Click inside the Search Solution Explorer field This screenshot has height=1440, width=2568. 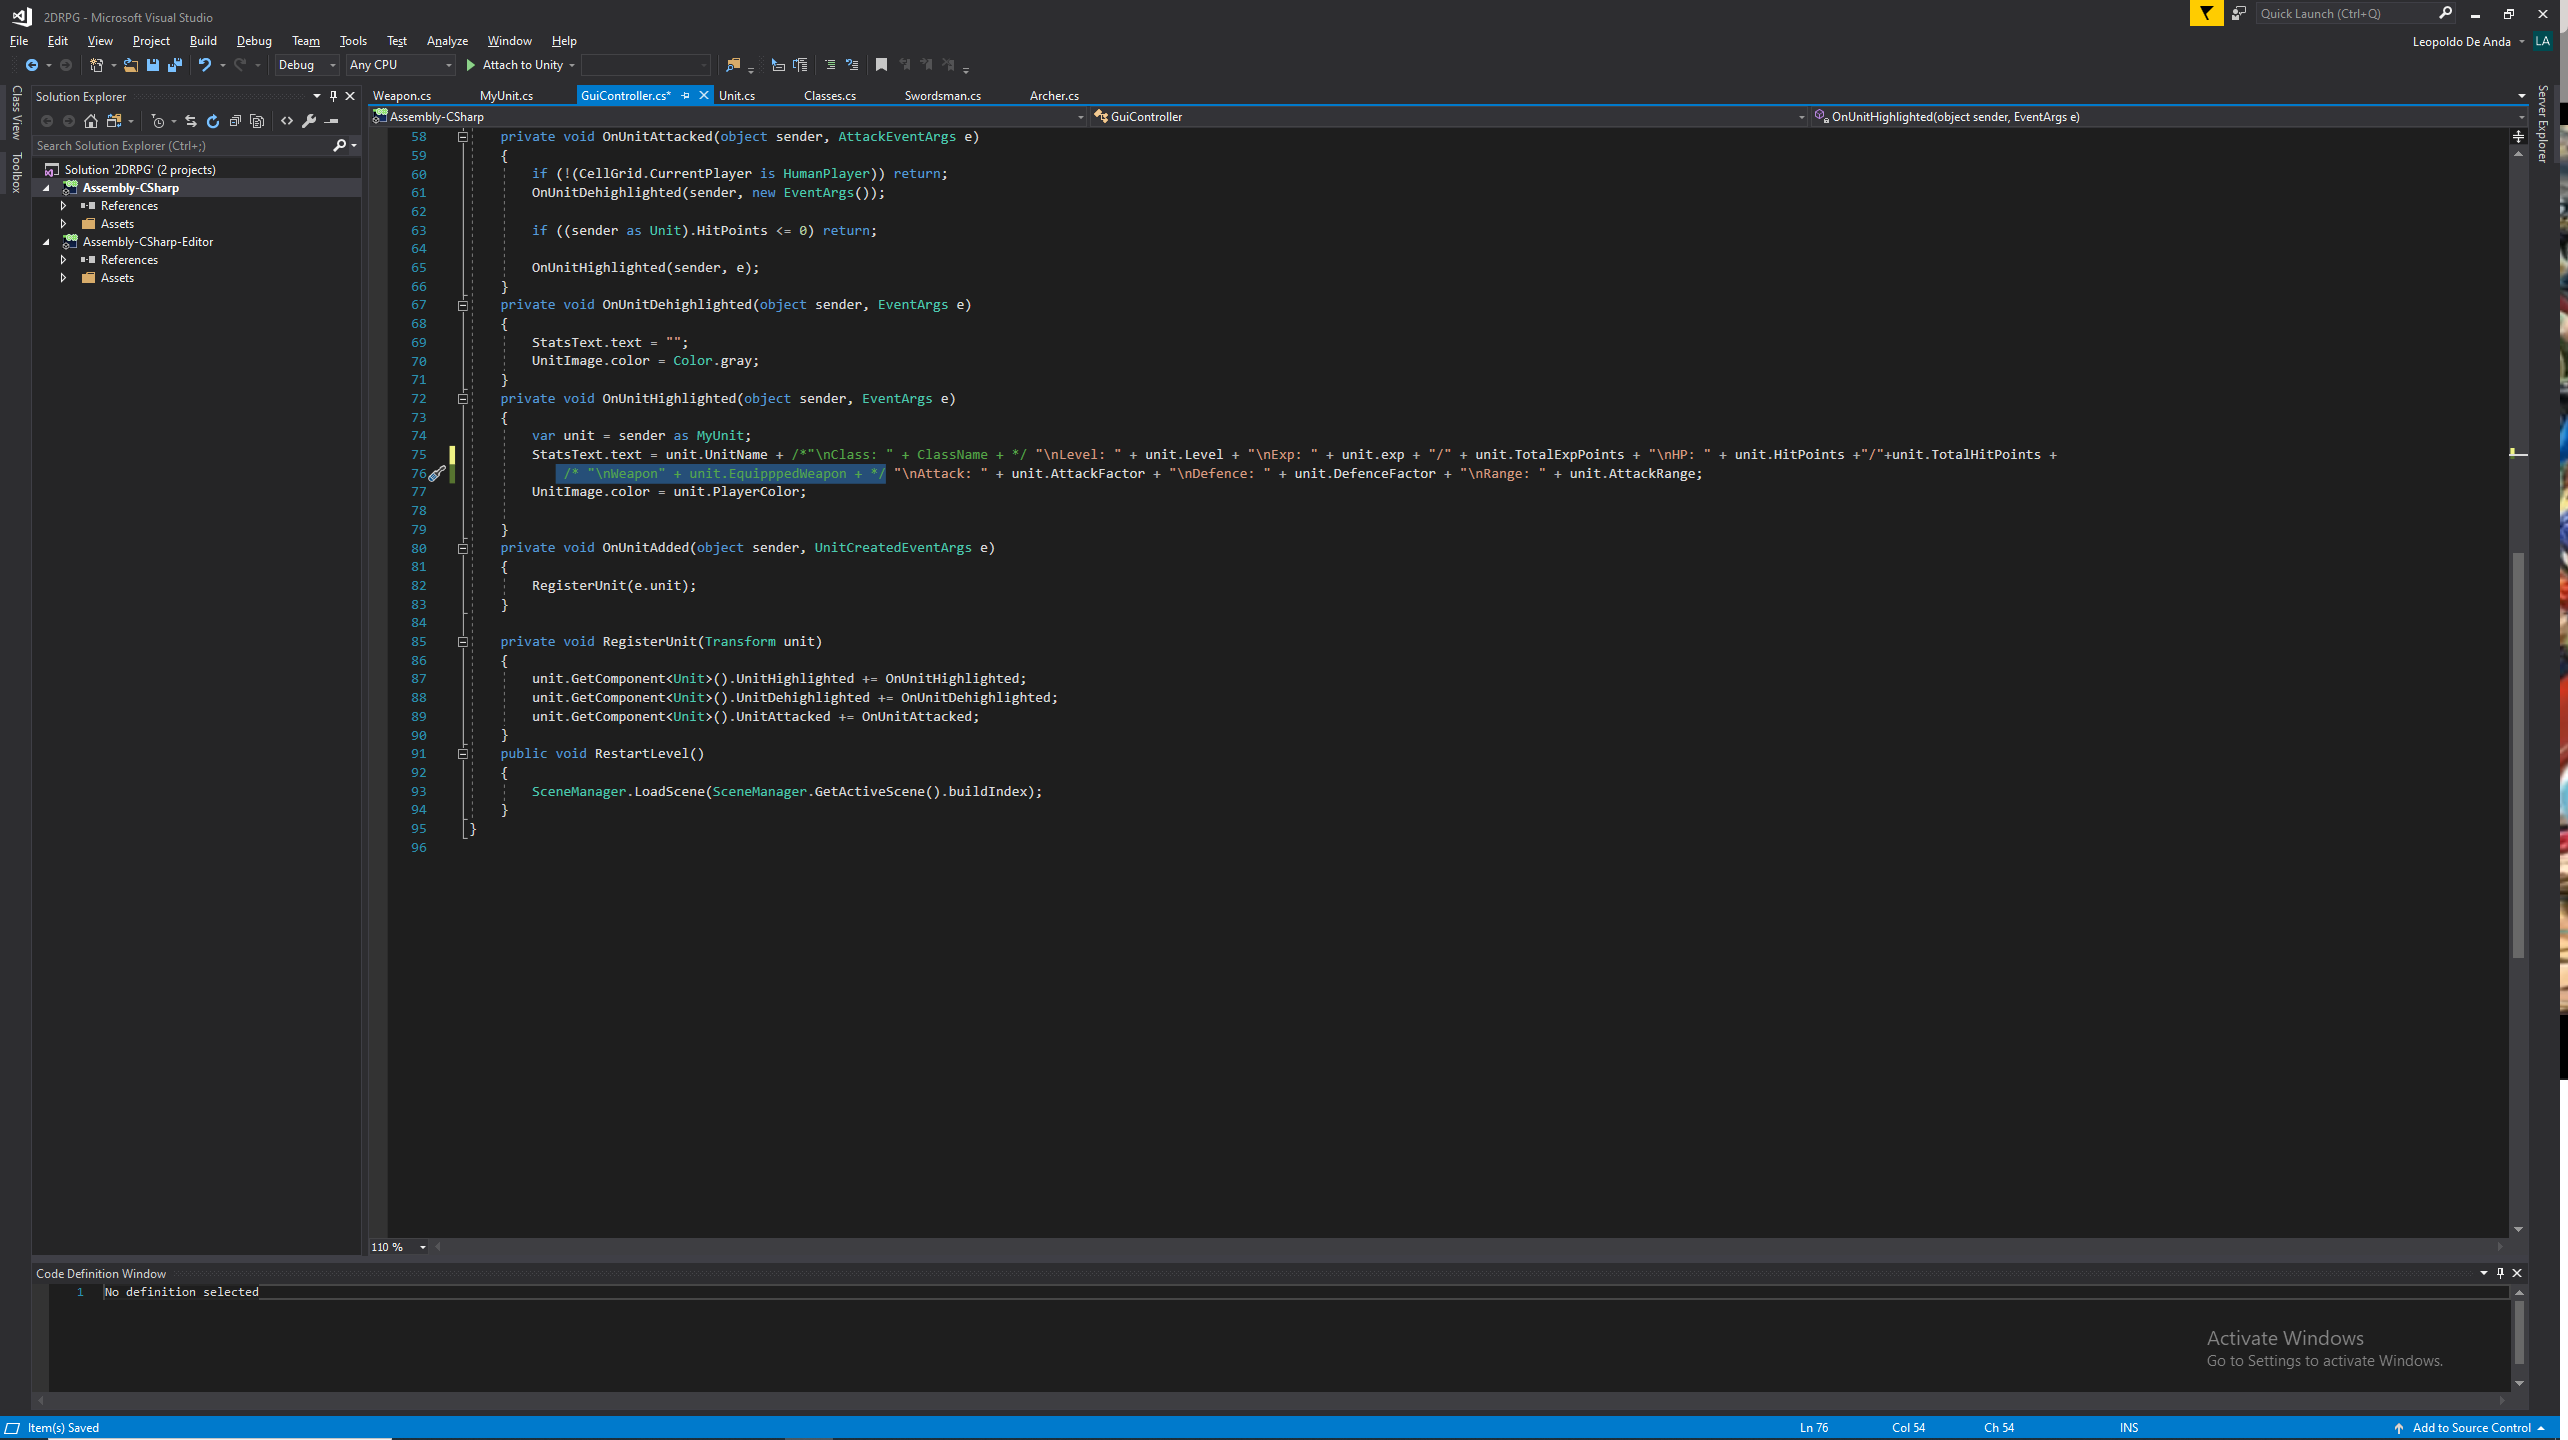point(180,145)
